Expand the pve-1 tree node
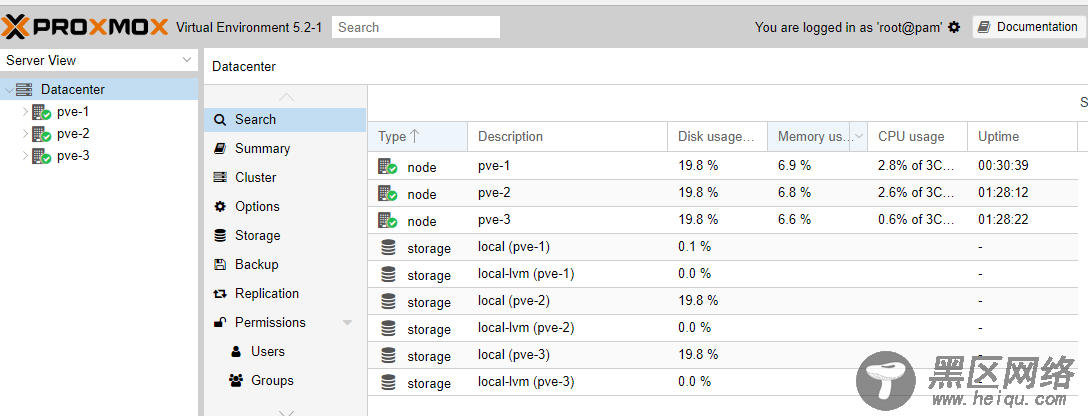This screenshot has width=1088, height=416. tap(25, 112)
